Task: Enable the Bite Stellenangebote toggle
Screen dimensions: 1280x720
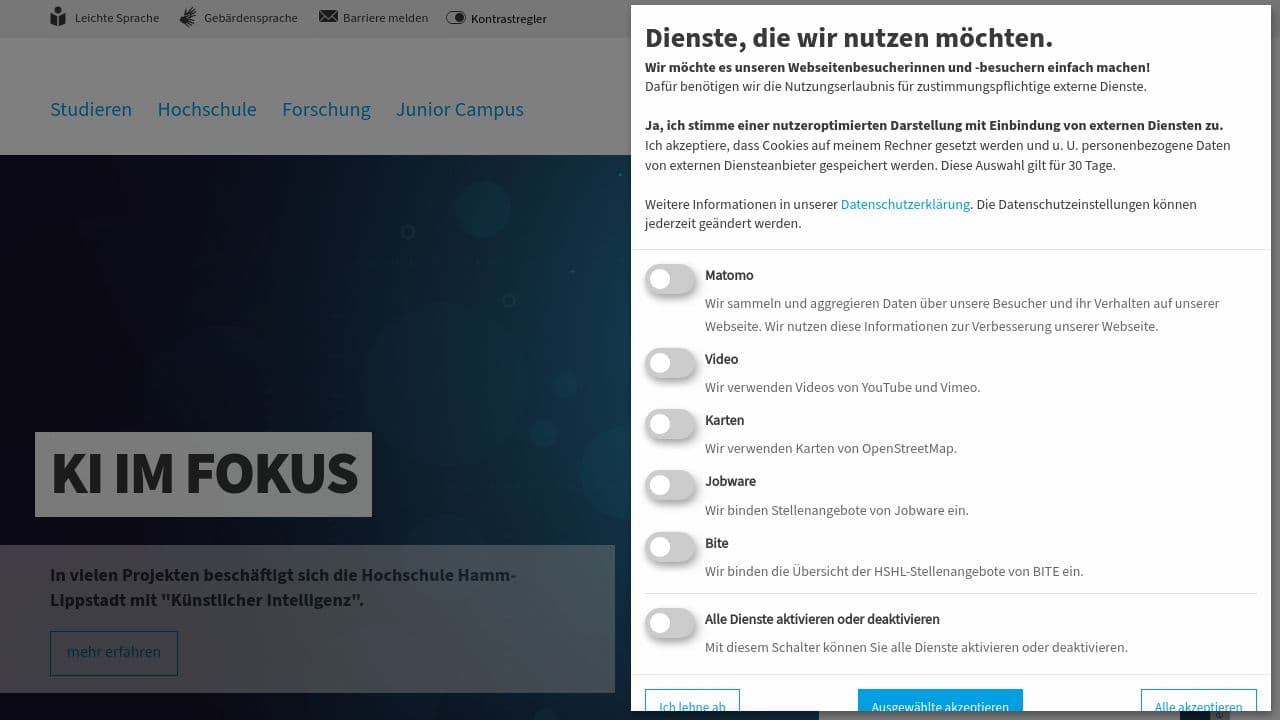Action: point(670,547)
